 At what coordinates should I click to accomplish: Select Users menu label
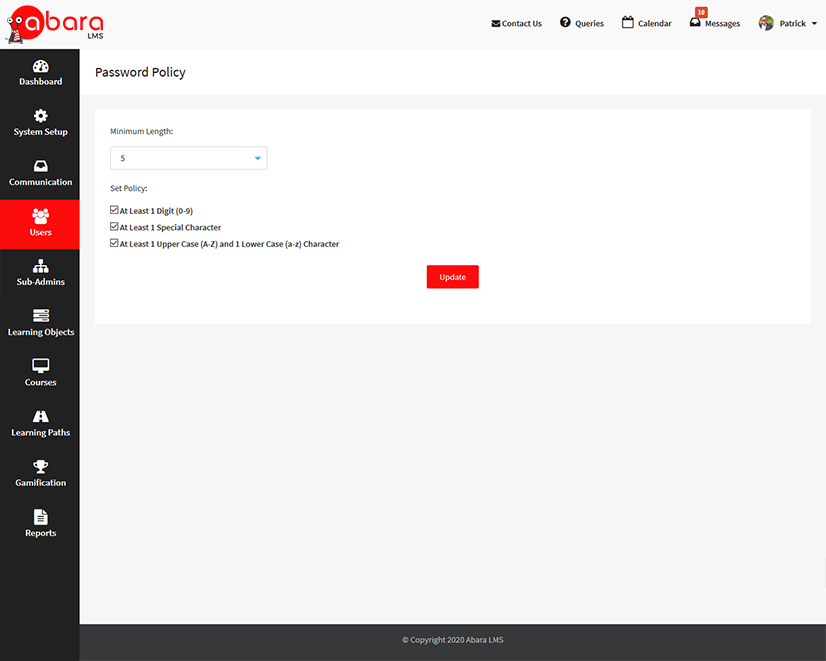click(41, 232)
